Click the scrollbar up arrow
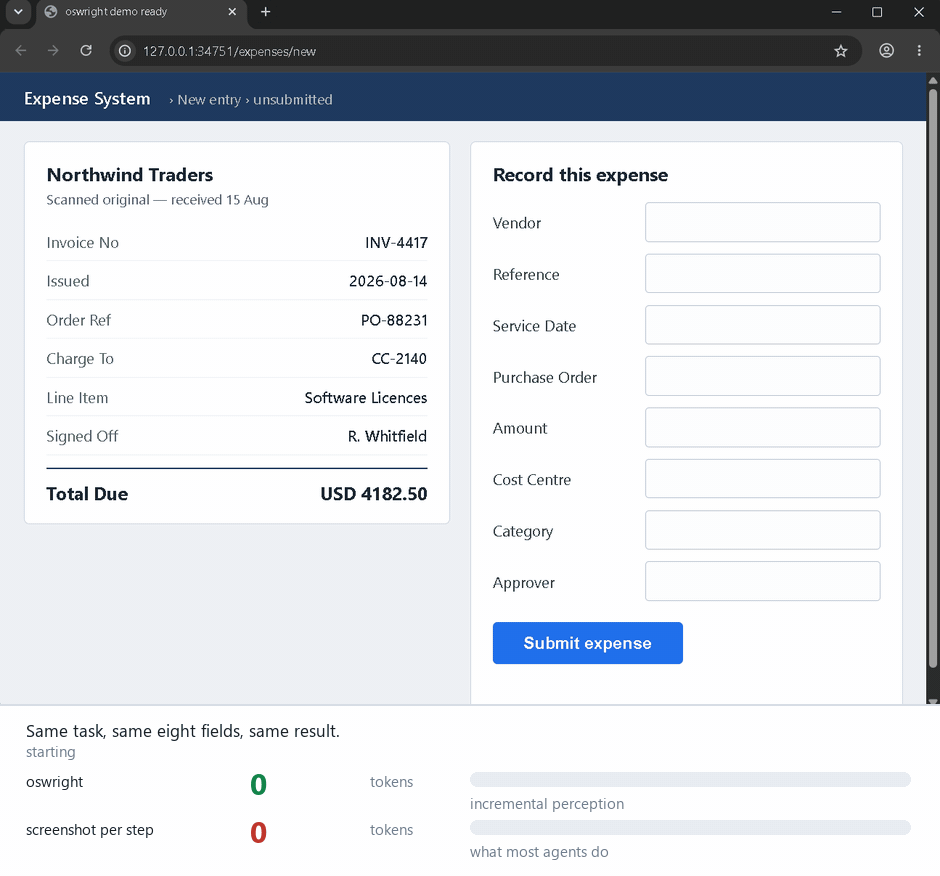This screenshot has width=940, height=876. [933, 80]
